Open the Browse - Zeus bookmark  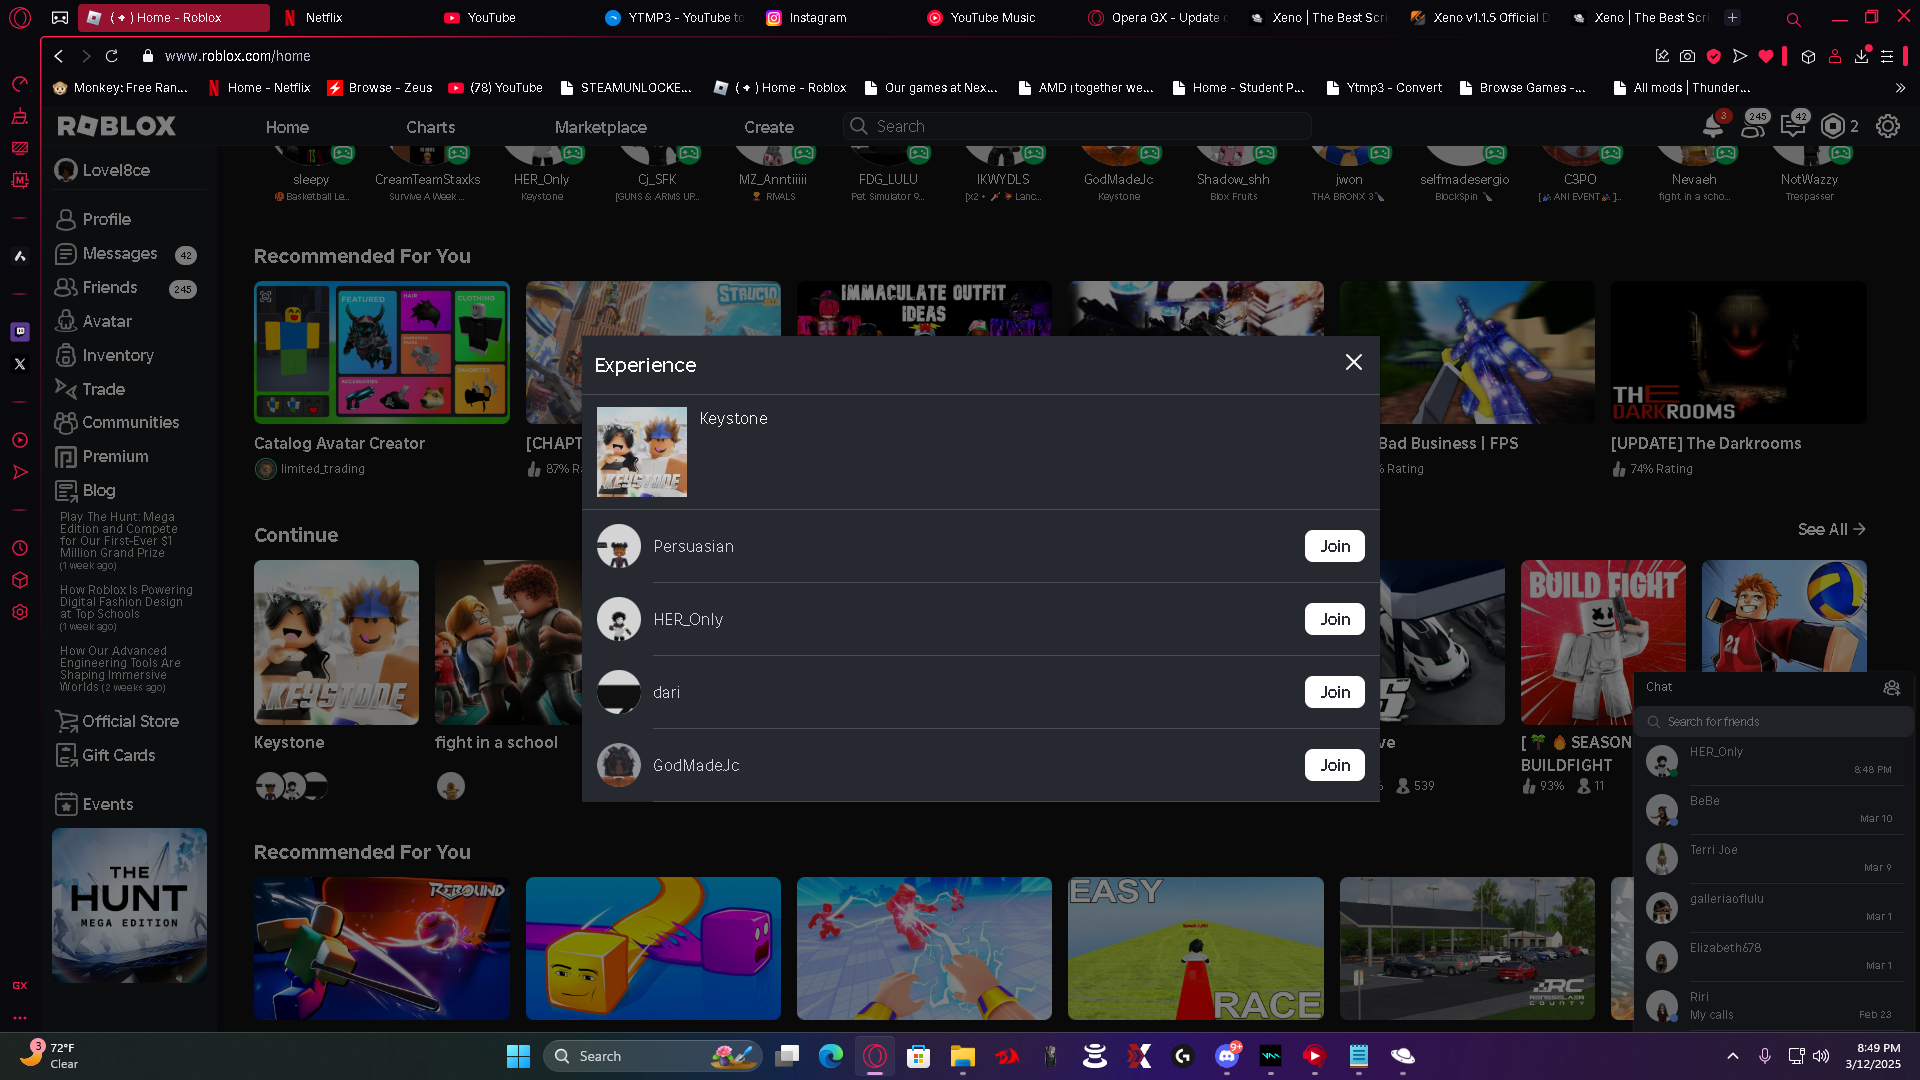coord(380,88)
